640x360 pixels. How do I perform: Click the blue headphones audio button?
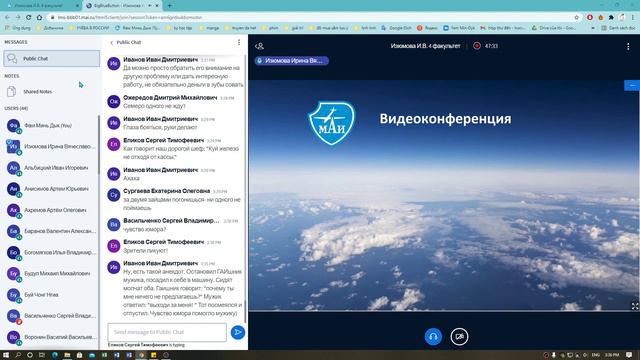(433, 337)
